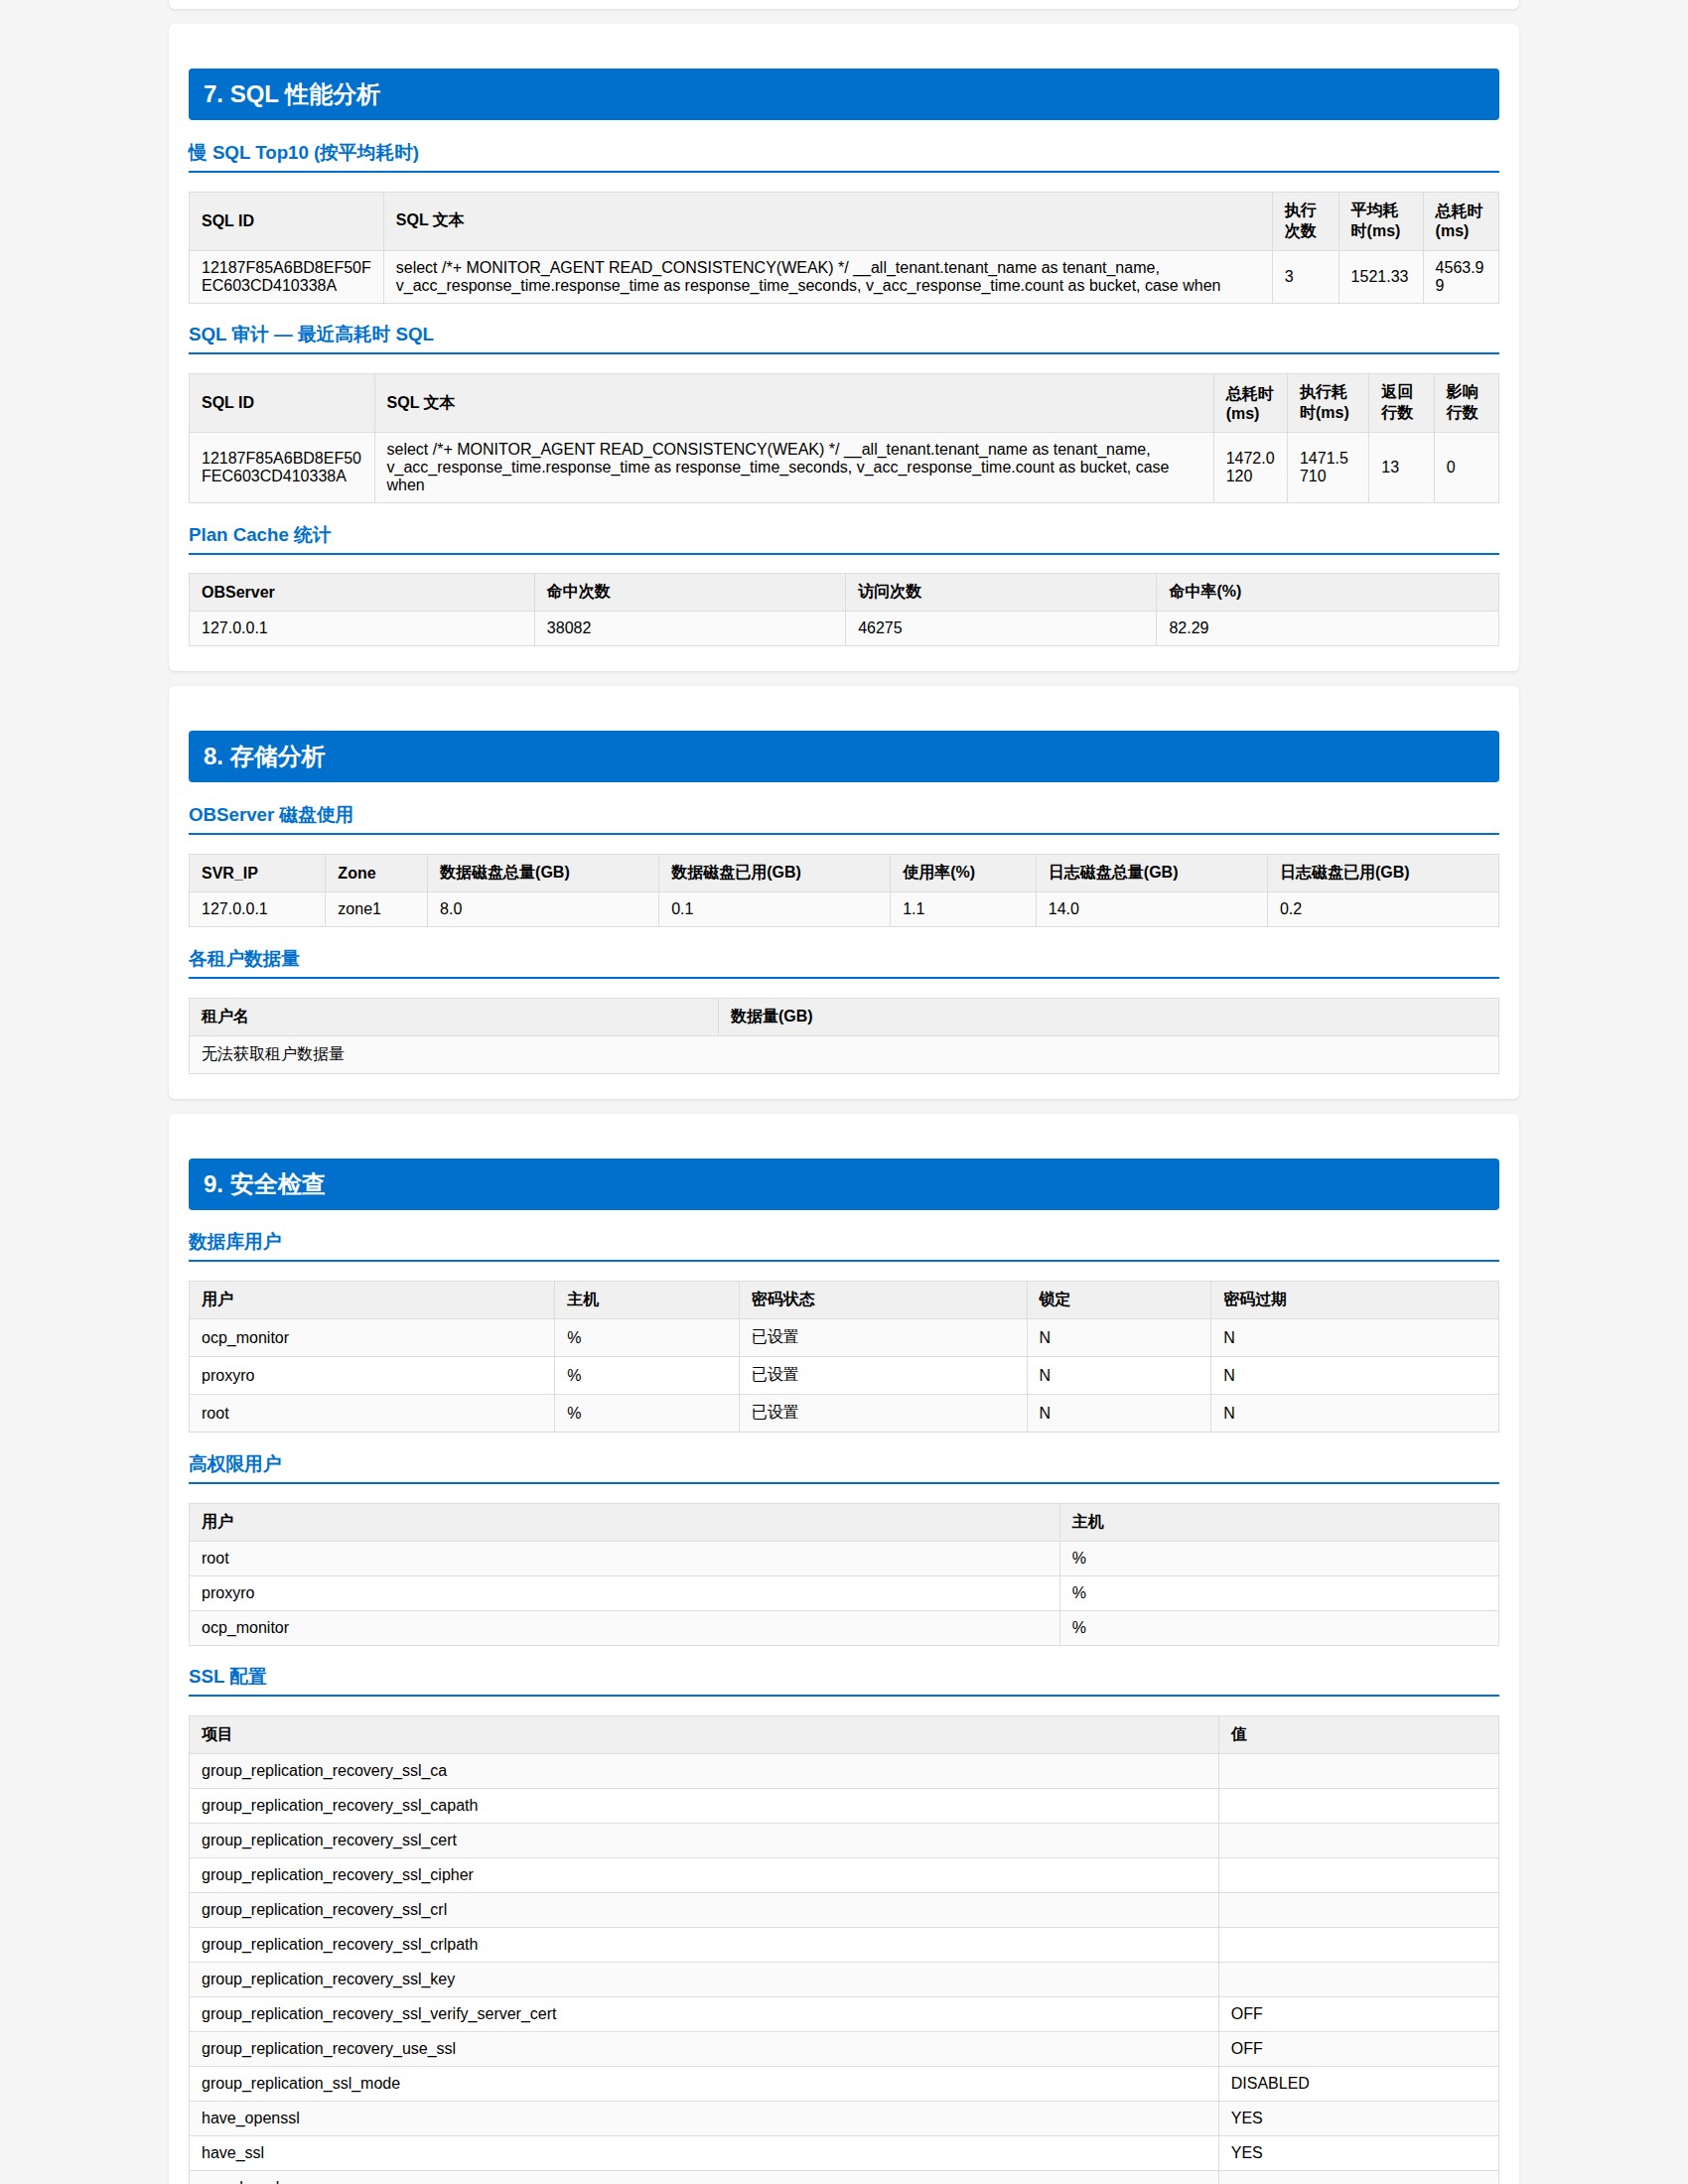The width and height of the screenshot is (1688, 2184).
Task: Click the "访问次数" column header
Action: coord(1000,592)
